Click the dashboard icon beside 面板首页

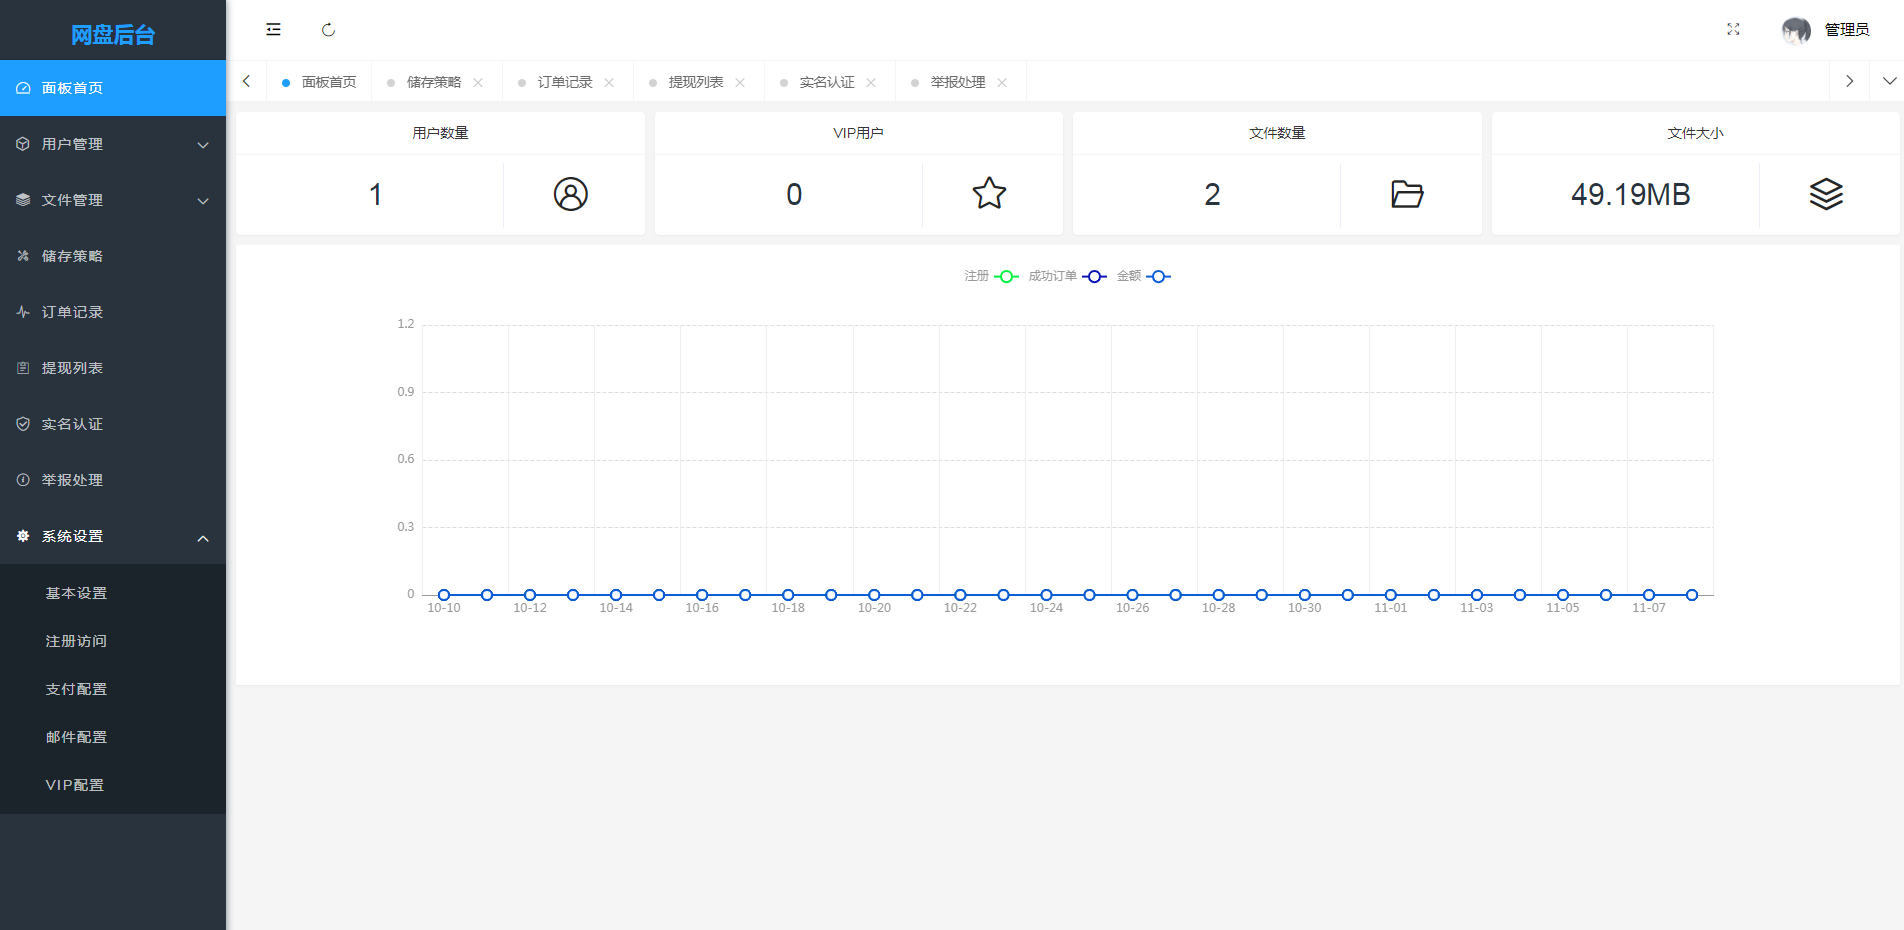23,88
